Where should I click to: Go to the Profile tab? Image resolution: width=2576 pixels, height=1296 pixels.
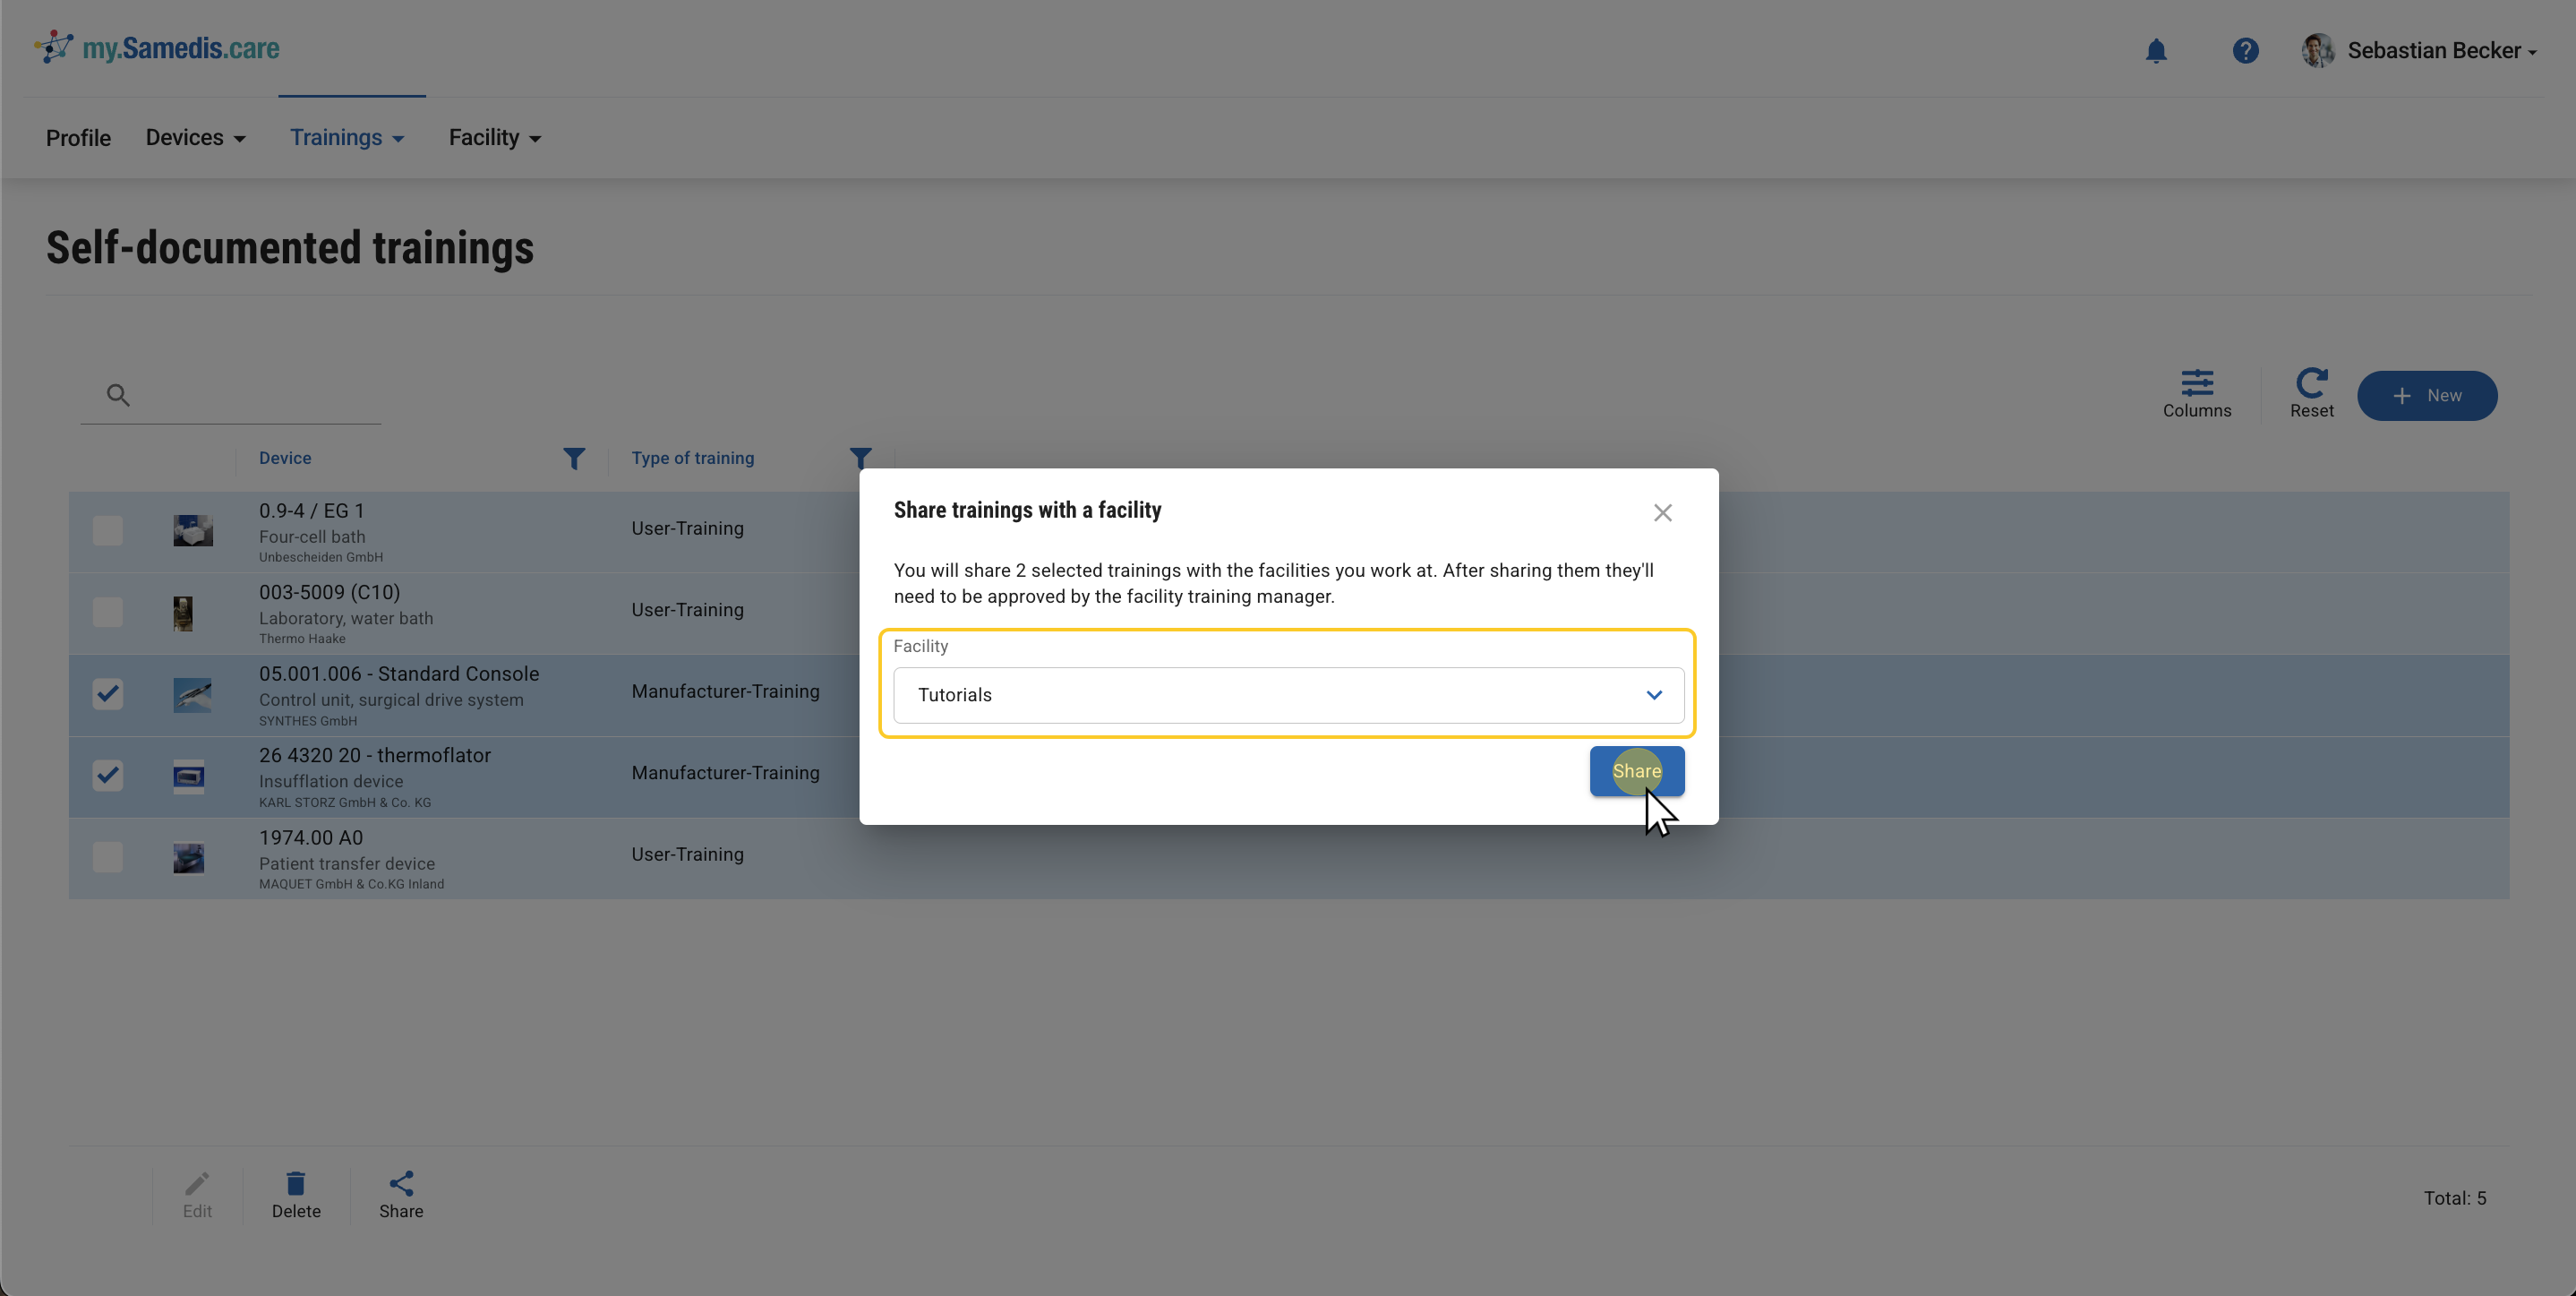point(78,138)
